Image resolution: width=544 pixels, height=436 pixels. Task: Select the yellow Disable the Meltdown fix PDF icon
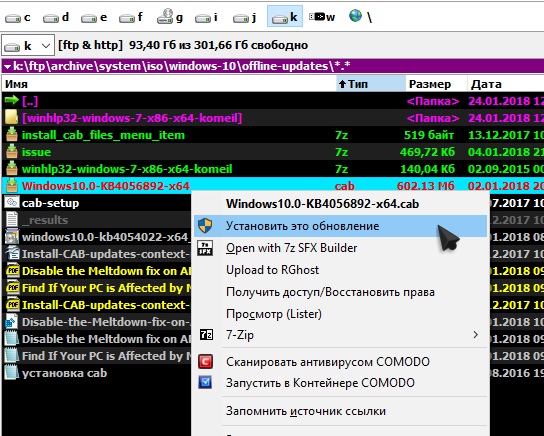(x=12, y=271)
